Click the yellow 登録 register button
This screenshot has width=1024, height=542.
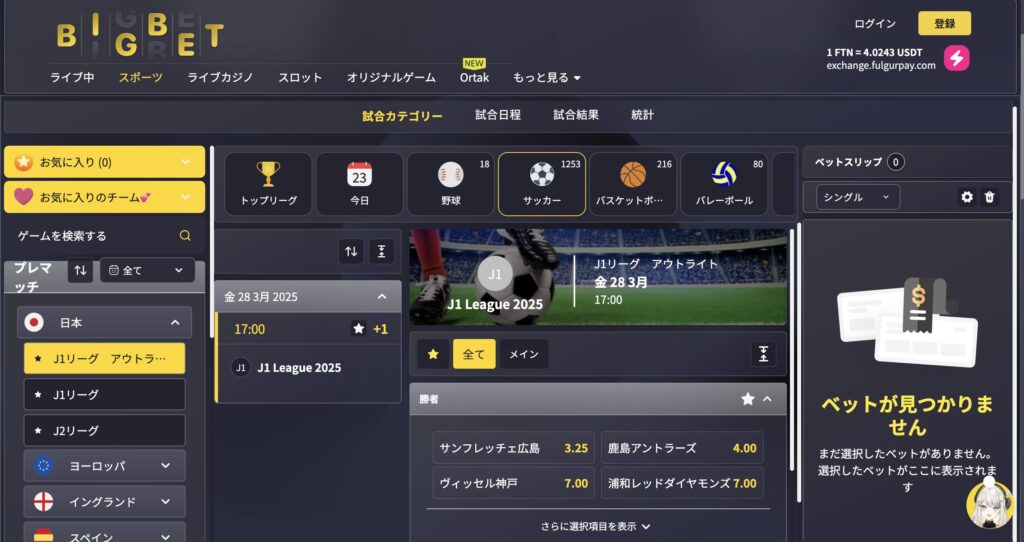(x=944, y=24)
